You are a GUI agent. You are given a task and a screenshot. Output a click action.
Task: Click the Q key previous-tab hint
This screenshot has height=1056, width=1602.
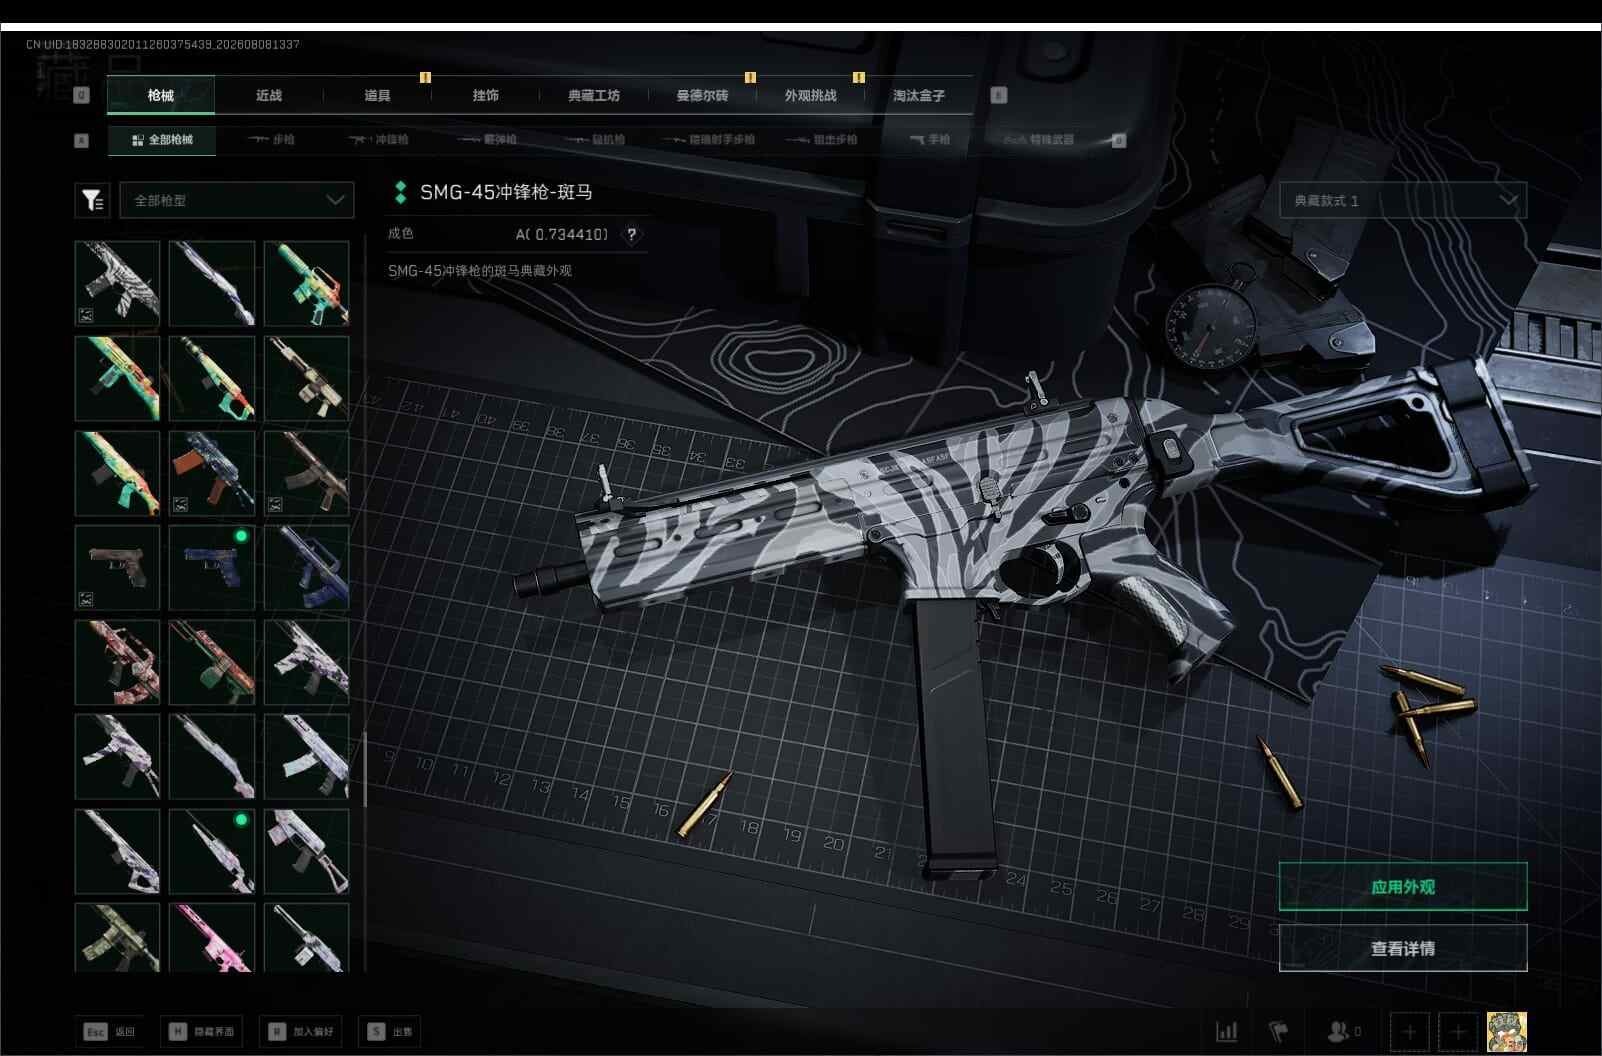tap(82, 95)
